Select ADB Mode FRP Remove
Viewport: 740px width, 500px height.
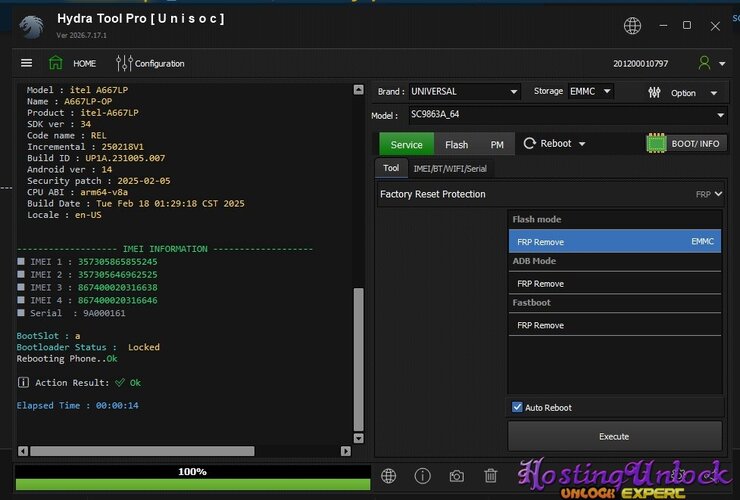(614, 283)
